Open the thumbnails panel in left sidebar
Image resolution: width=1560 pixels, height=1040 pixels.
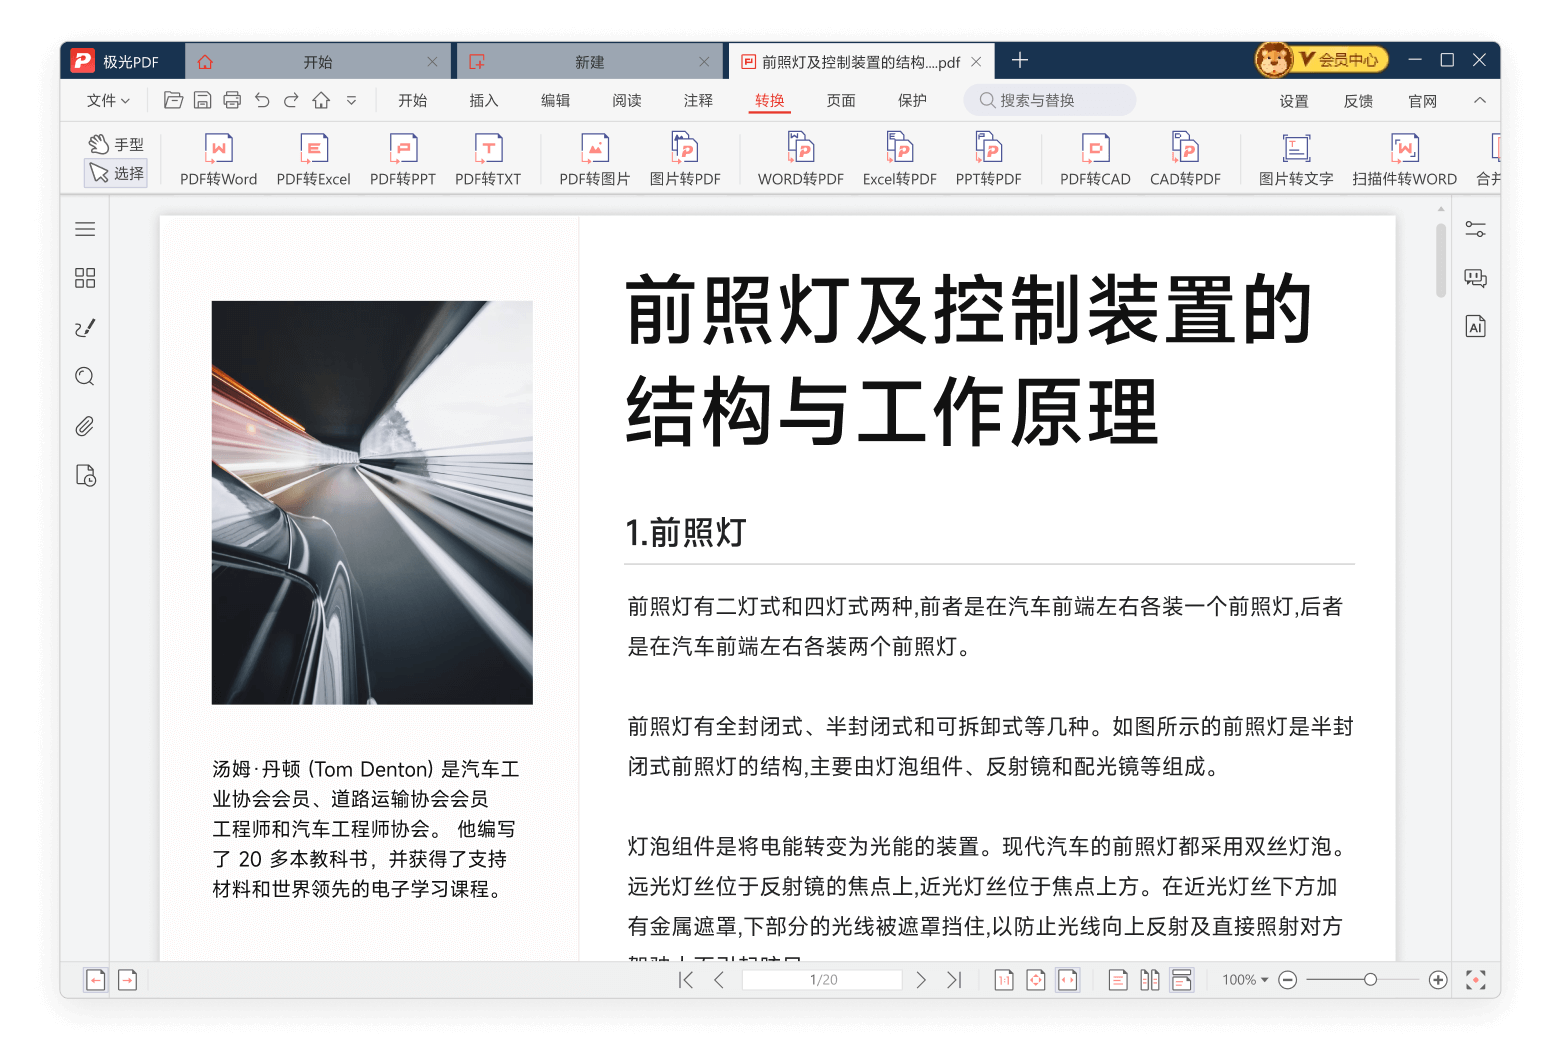tap(85, 278)
